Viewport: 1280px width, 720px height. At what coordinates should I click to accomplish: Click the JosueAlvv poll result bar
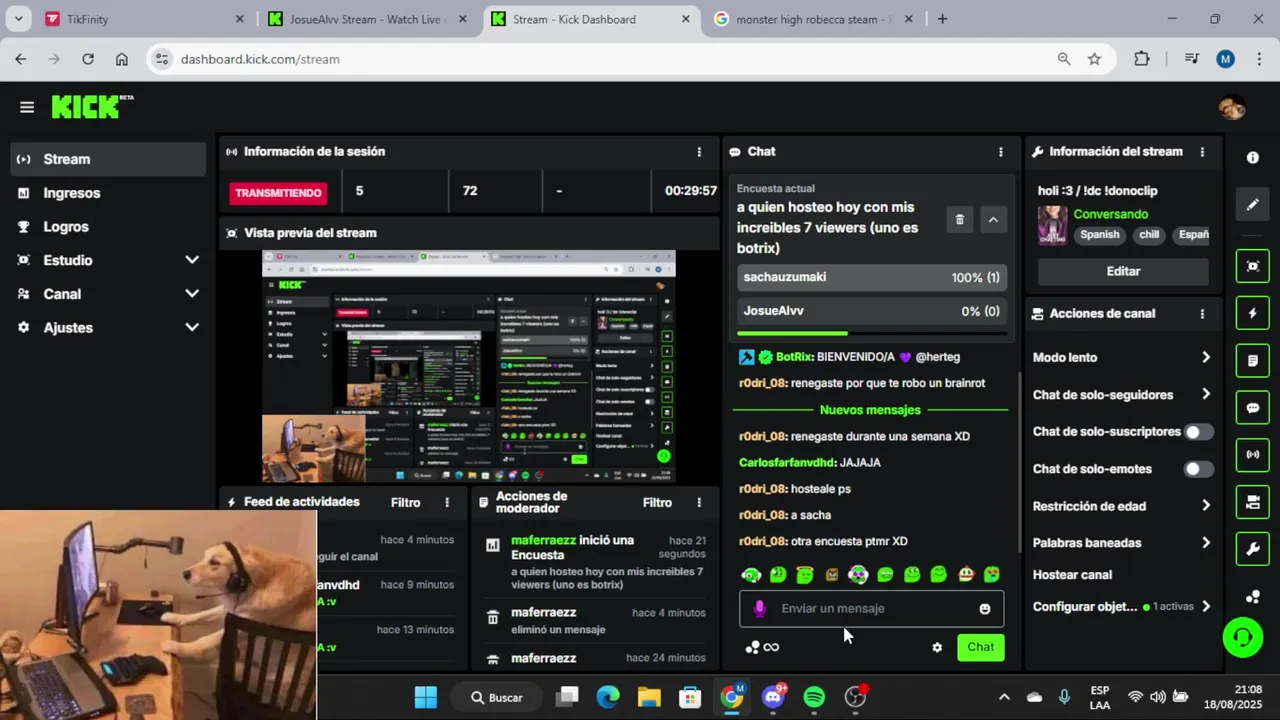pyautogui.click(x=870, y=311)
